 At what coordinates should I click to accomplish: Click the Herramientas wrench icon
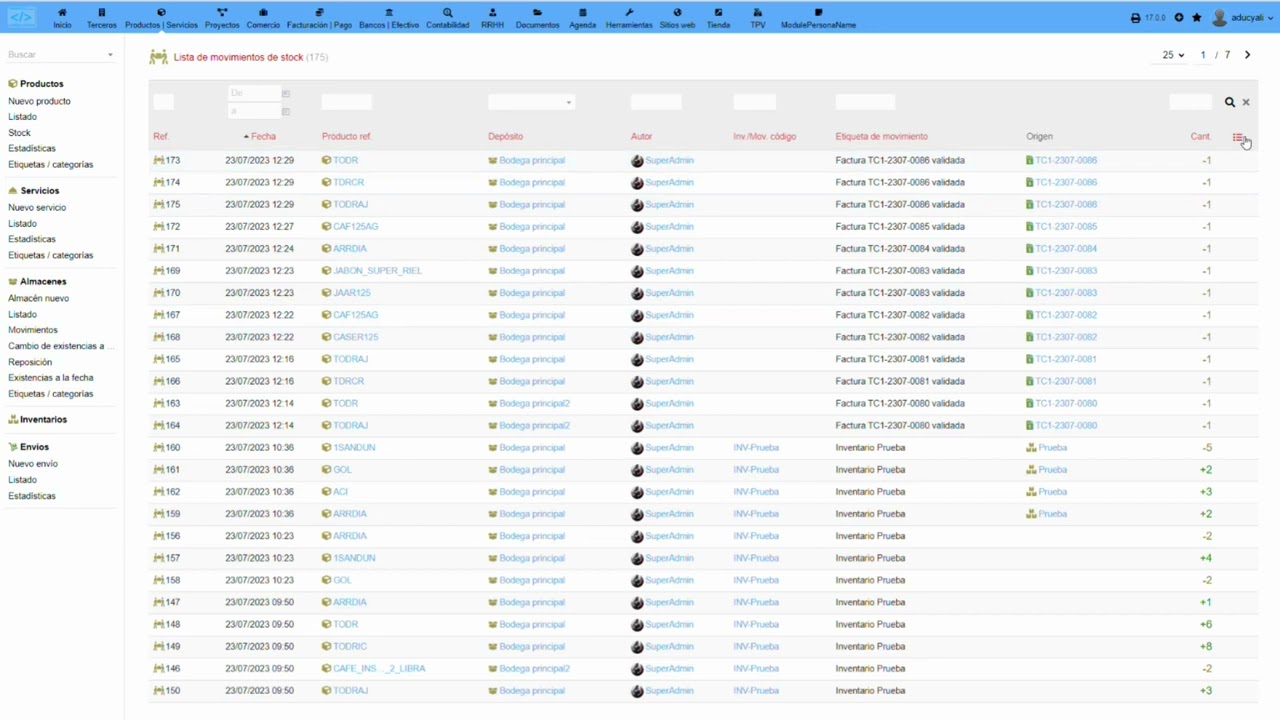click(x=629, y=13)
